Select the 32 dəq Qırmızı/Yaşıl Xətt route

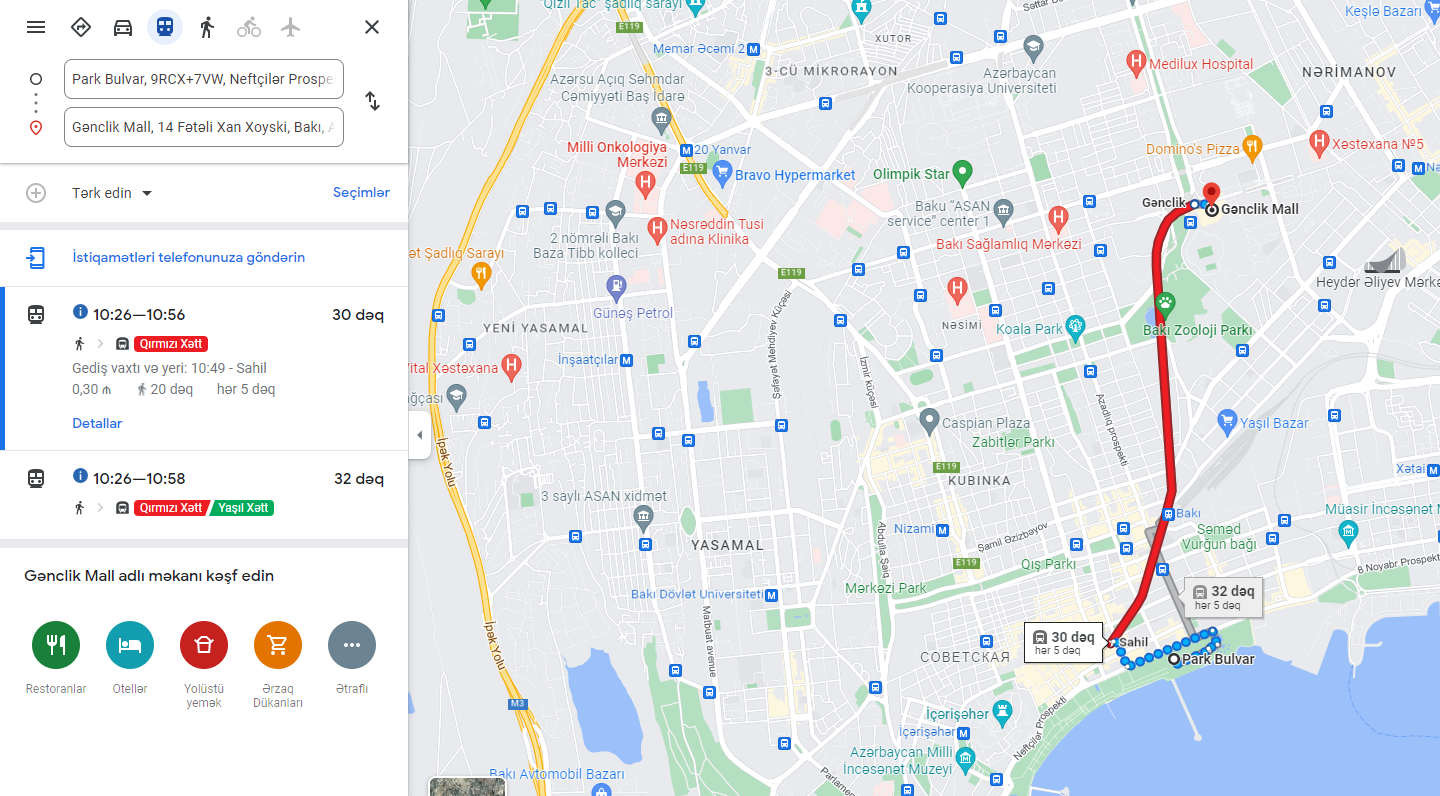pyautogui.click(x=204, y=493)
